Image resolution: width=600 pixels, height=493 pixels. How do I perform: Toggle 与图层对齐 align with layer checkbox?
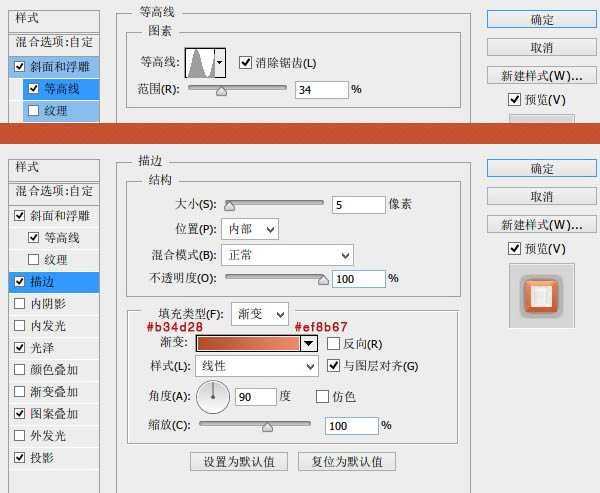[334, 366]
